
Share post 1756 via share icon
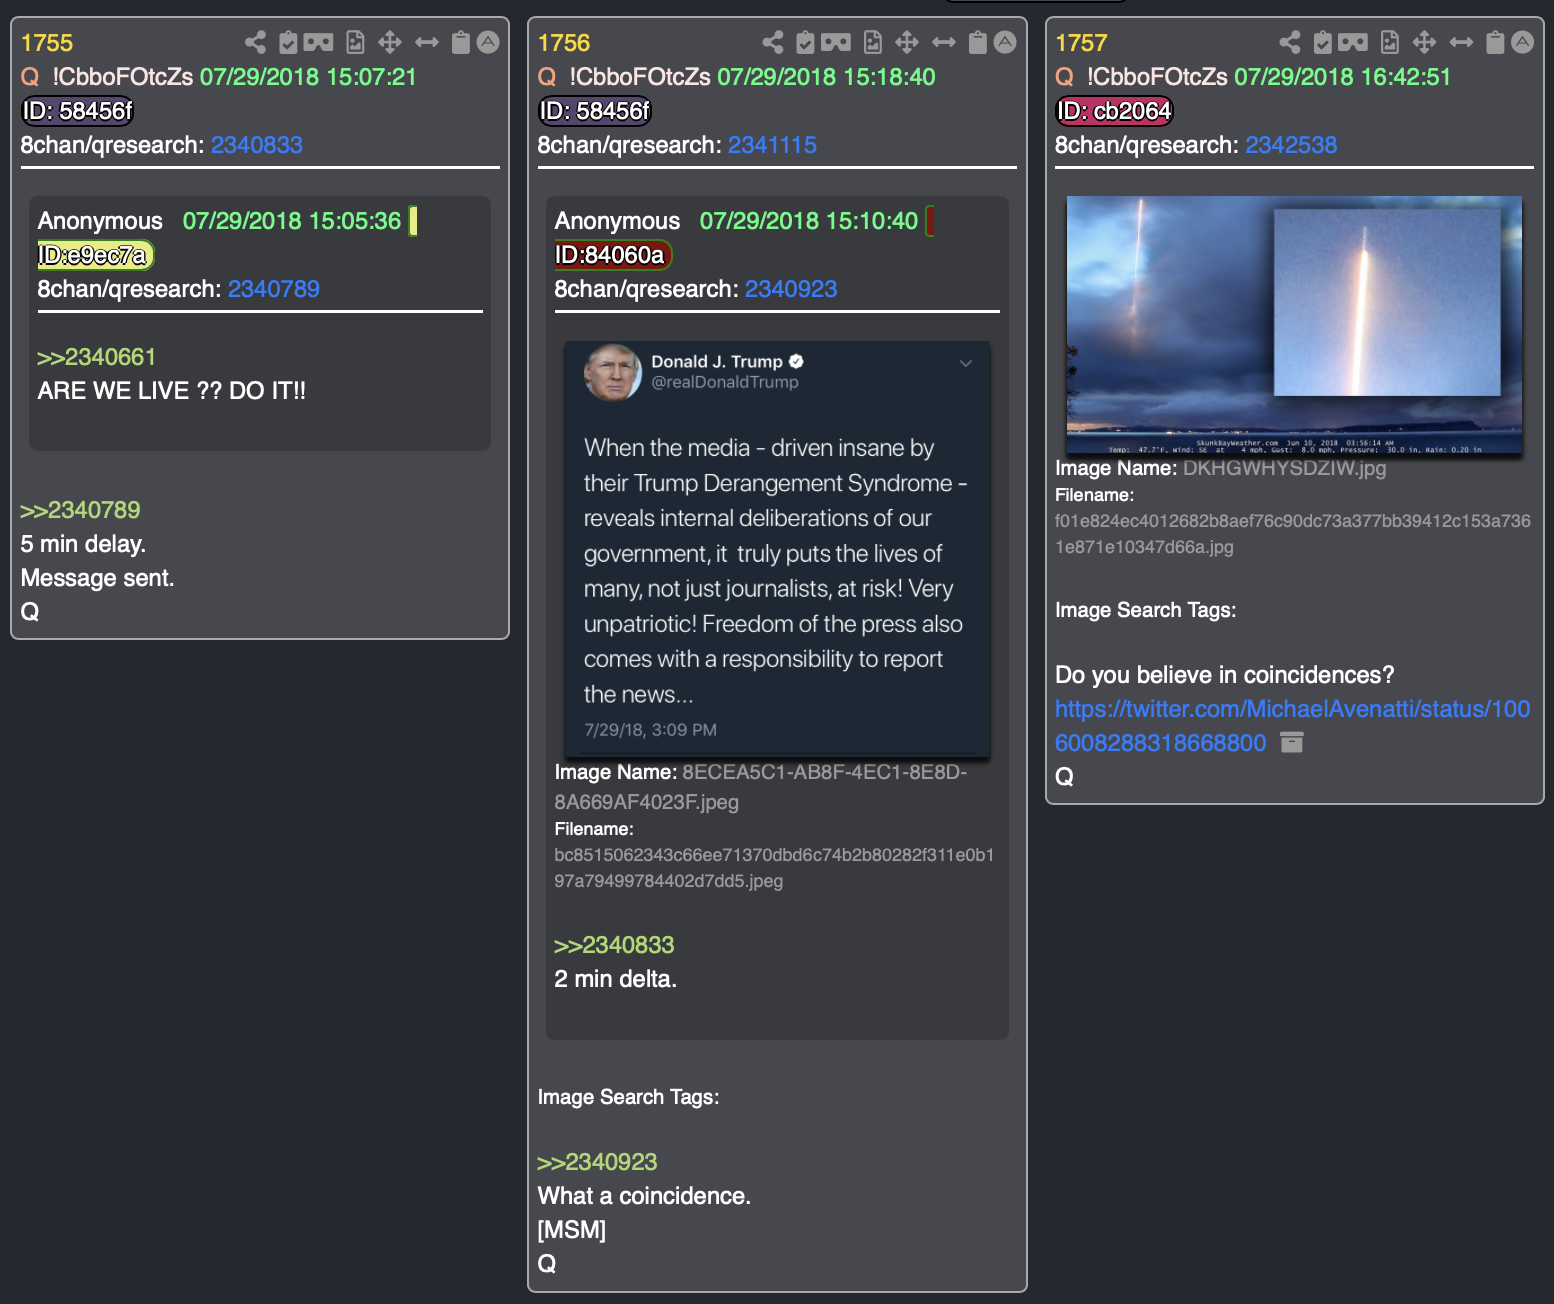(773, 42)
